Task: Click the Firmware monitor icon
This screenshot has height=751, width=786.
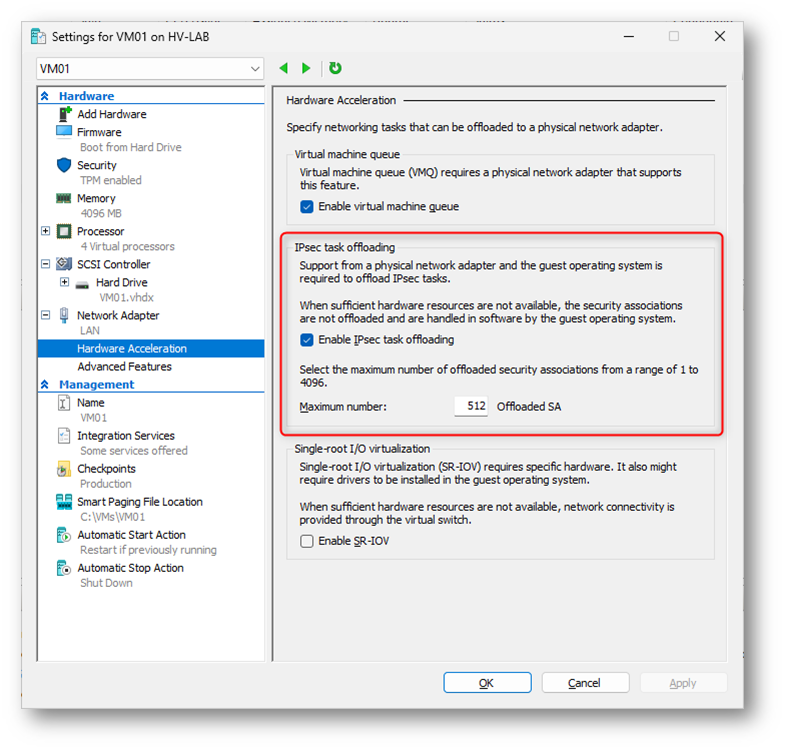Action: (x=64, y=132)
